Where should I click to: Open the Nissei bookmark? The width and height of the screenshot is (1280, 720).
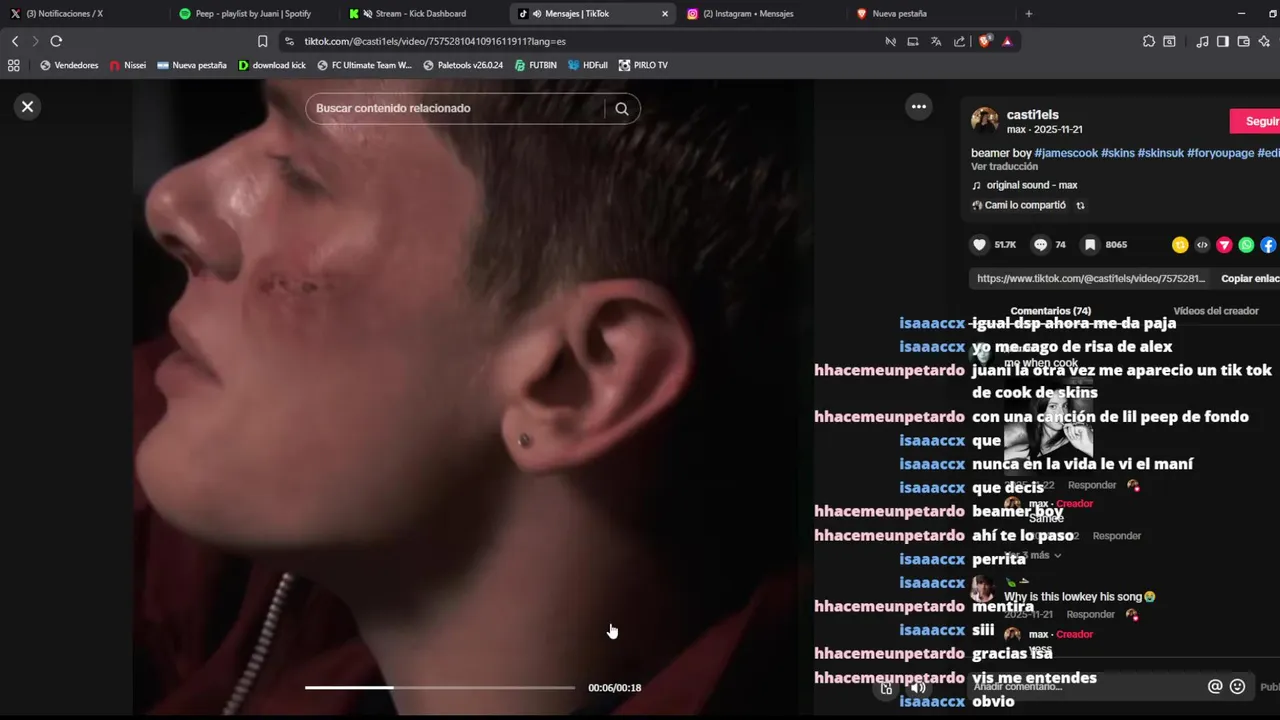tap(127, 65)
